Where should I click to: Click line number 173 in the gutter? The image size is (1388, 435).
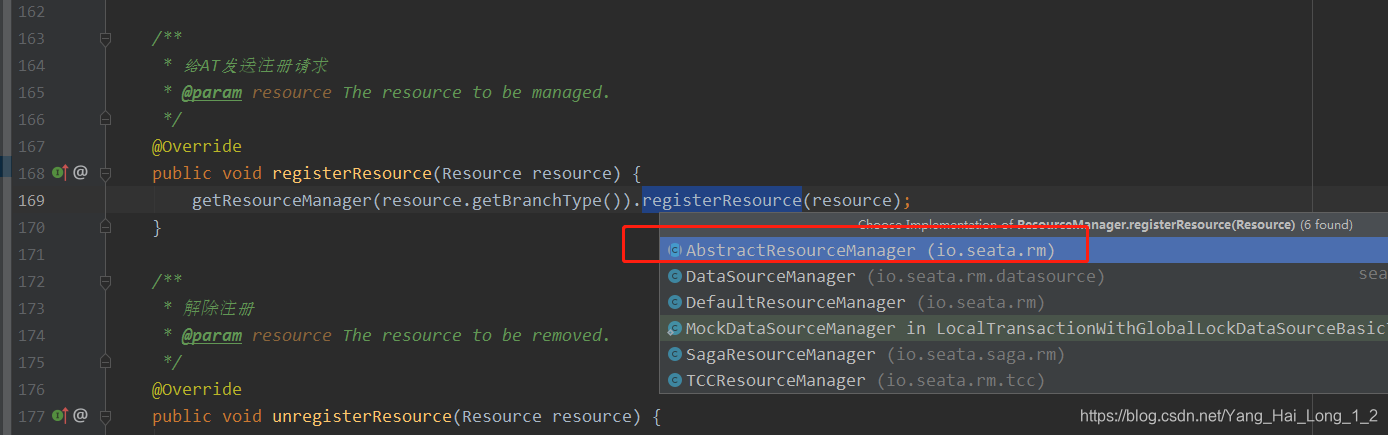tap(32, 308)
